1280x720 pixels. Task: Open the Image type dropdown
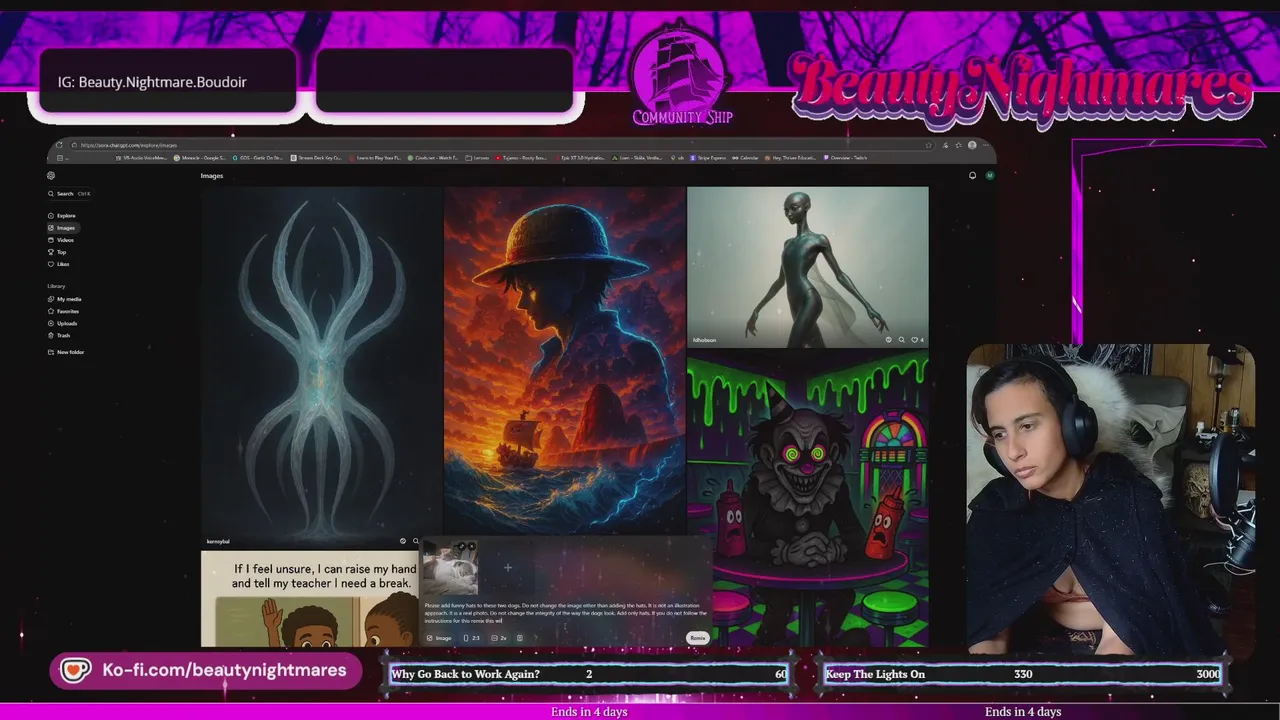coord(440,638)
